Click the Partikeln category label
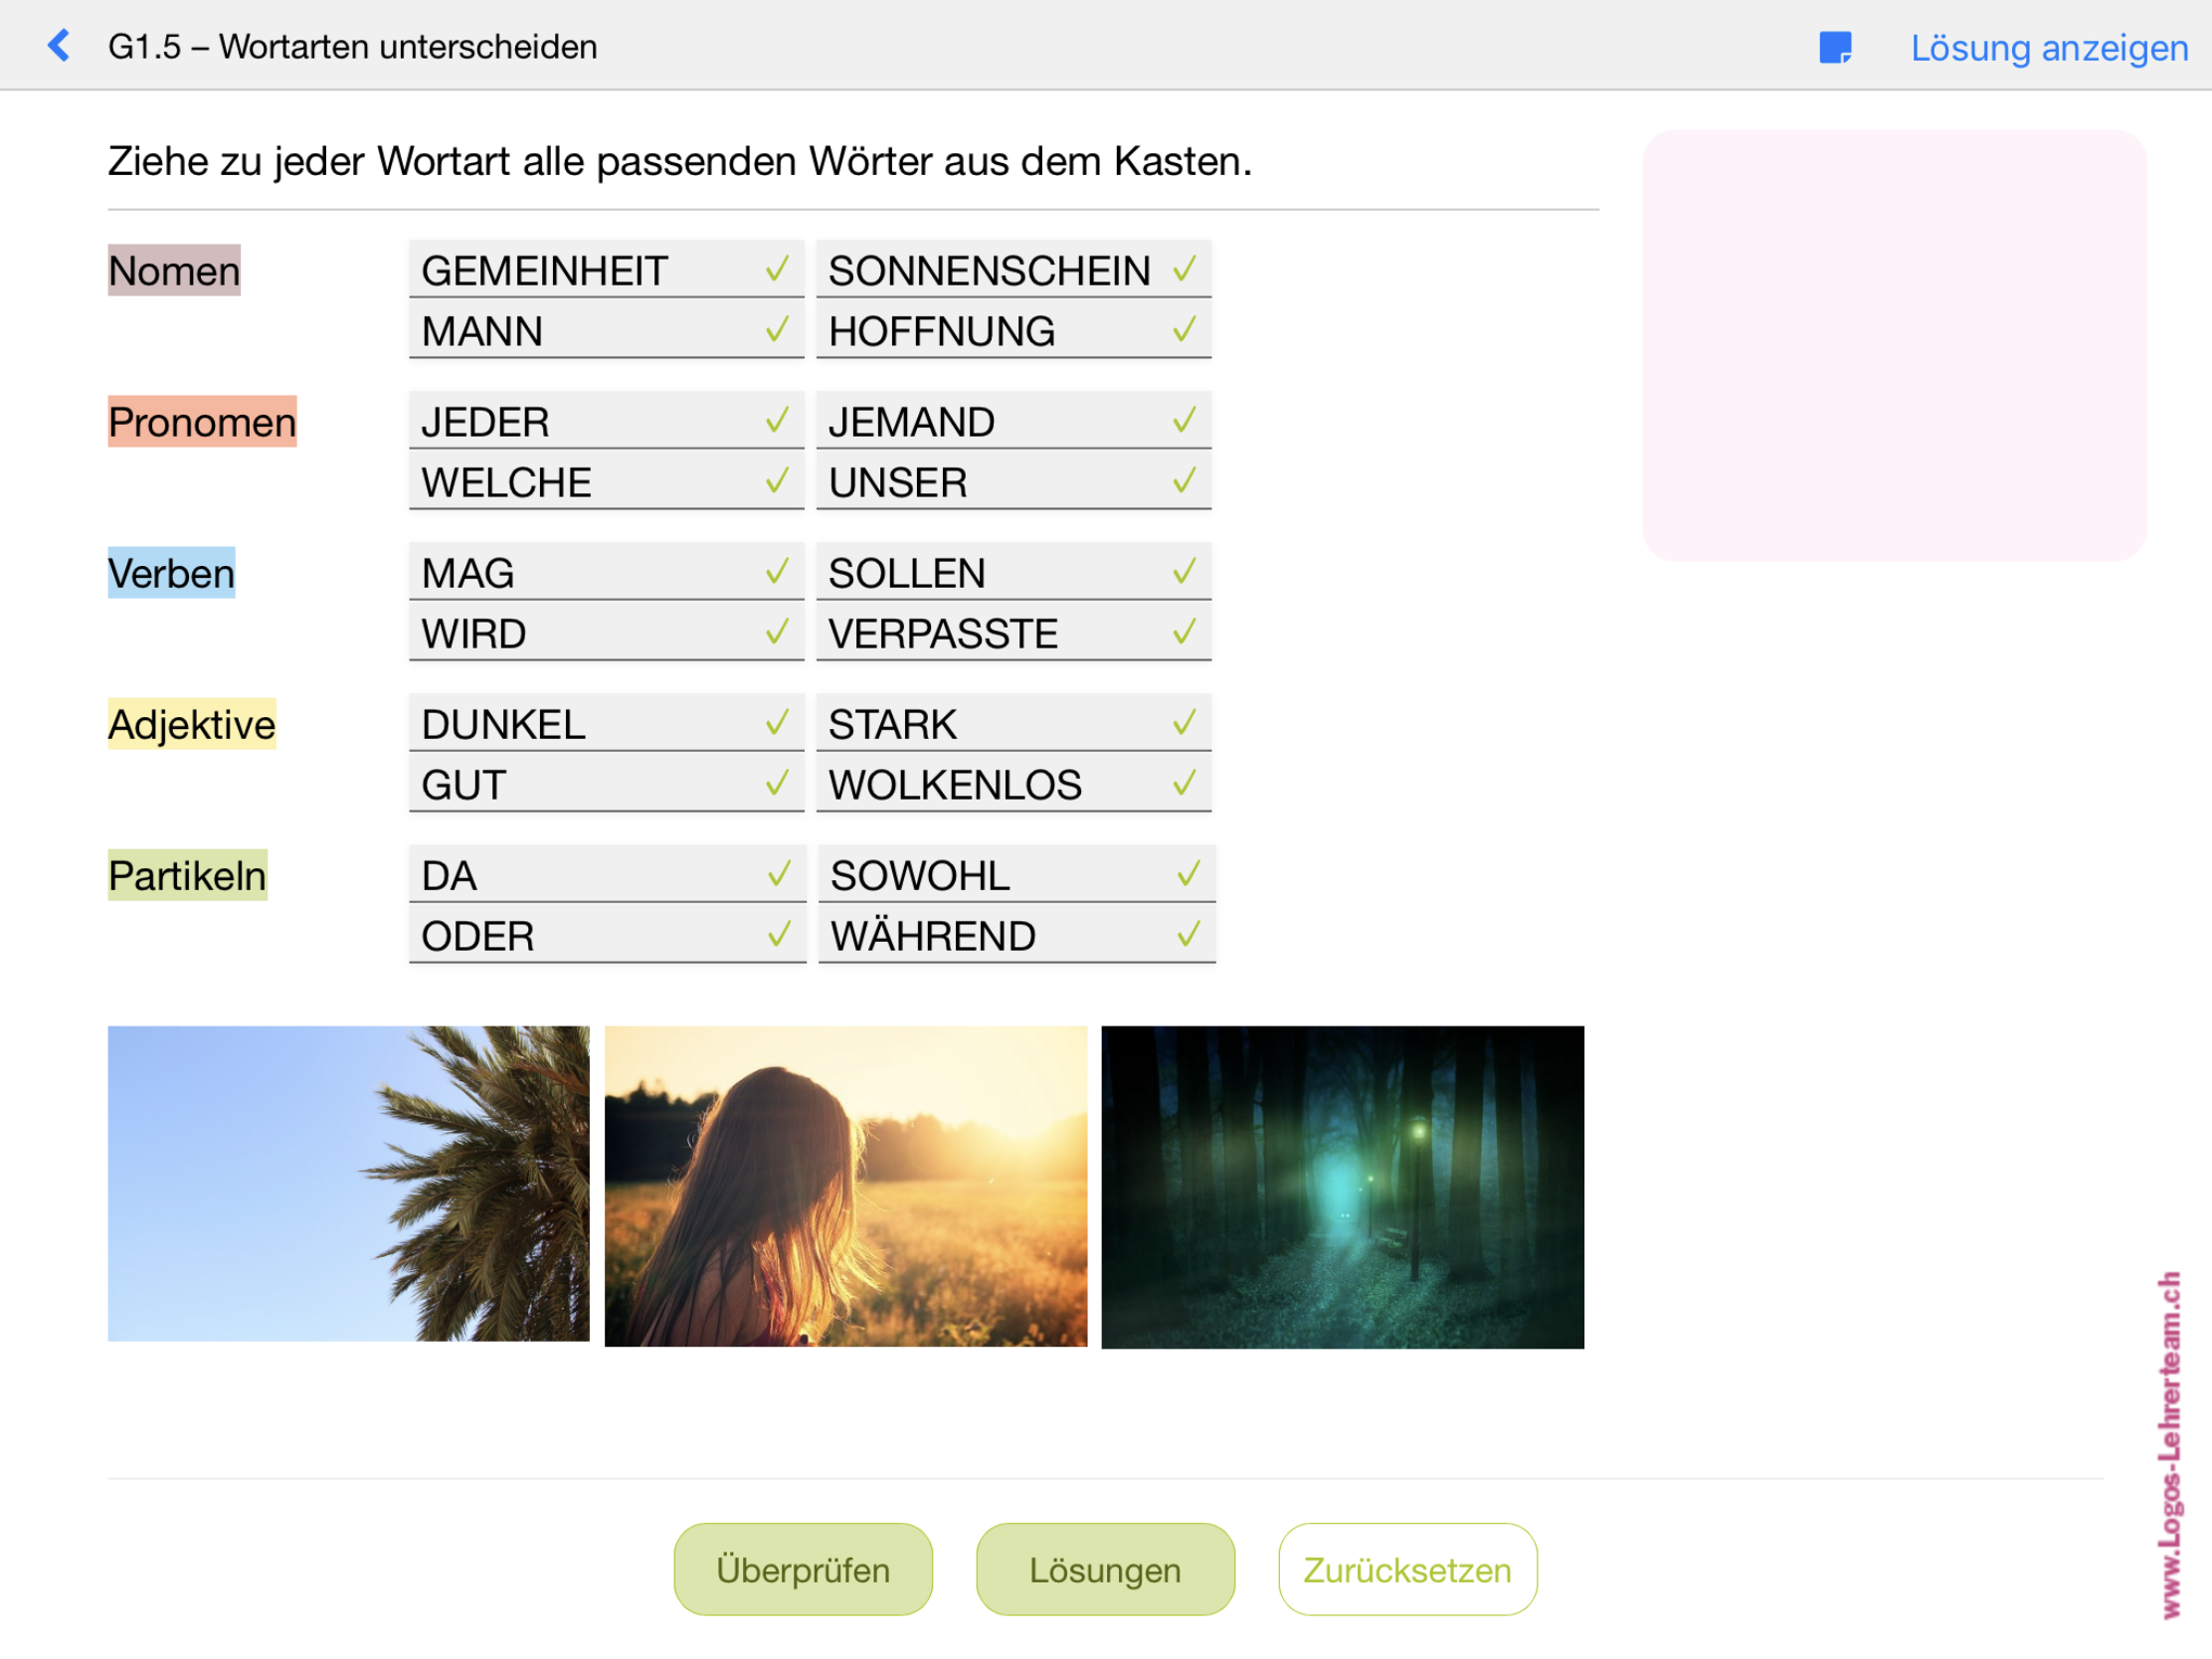This screenshot has height=1659, width=2212. point(187,875)
